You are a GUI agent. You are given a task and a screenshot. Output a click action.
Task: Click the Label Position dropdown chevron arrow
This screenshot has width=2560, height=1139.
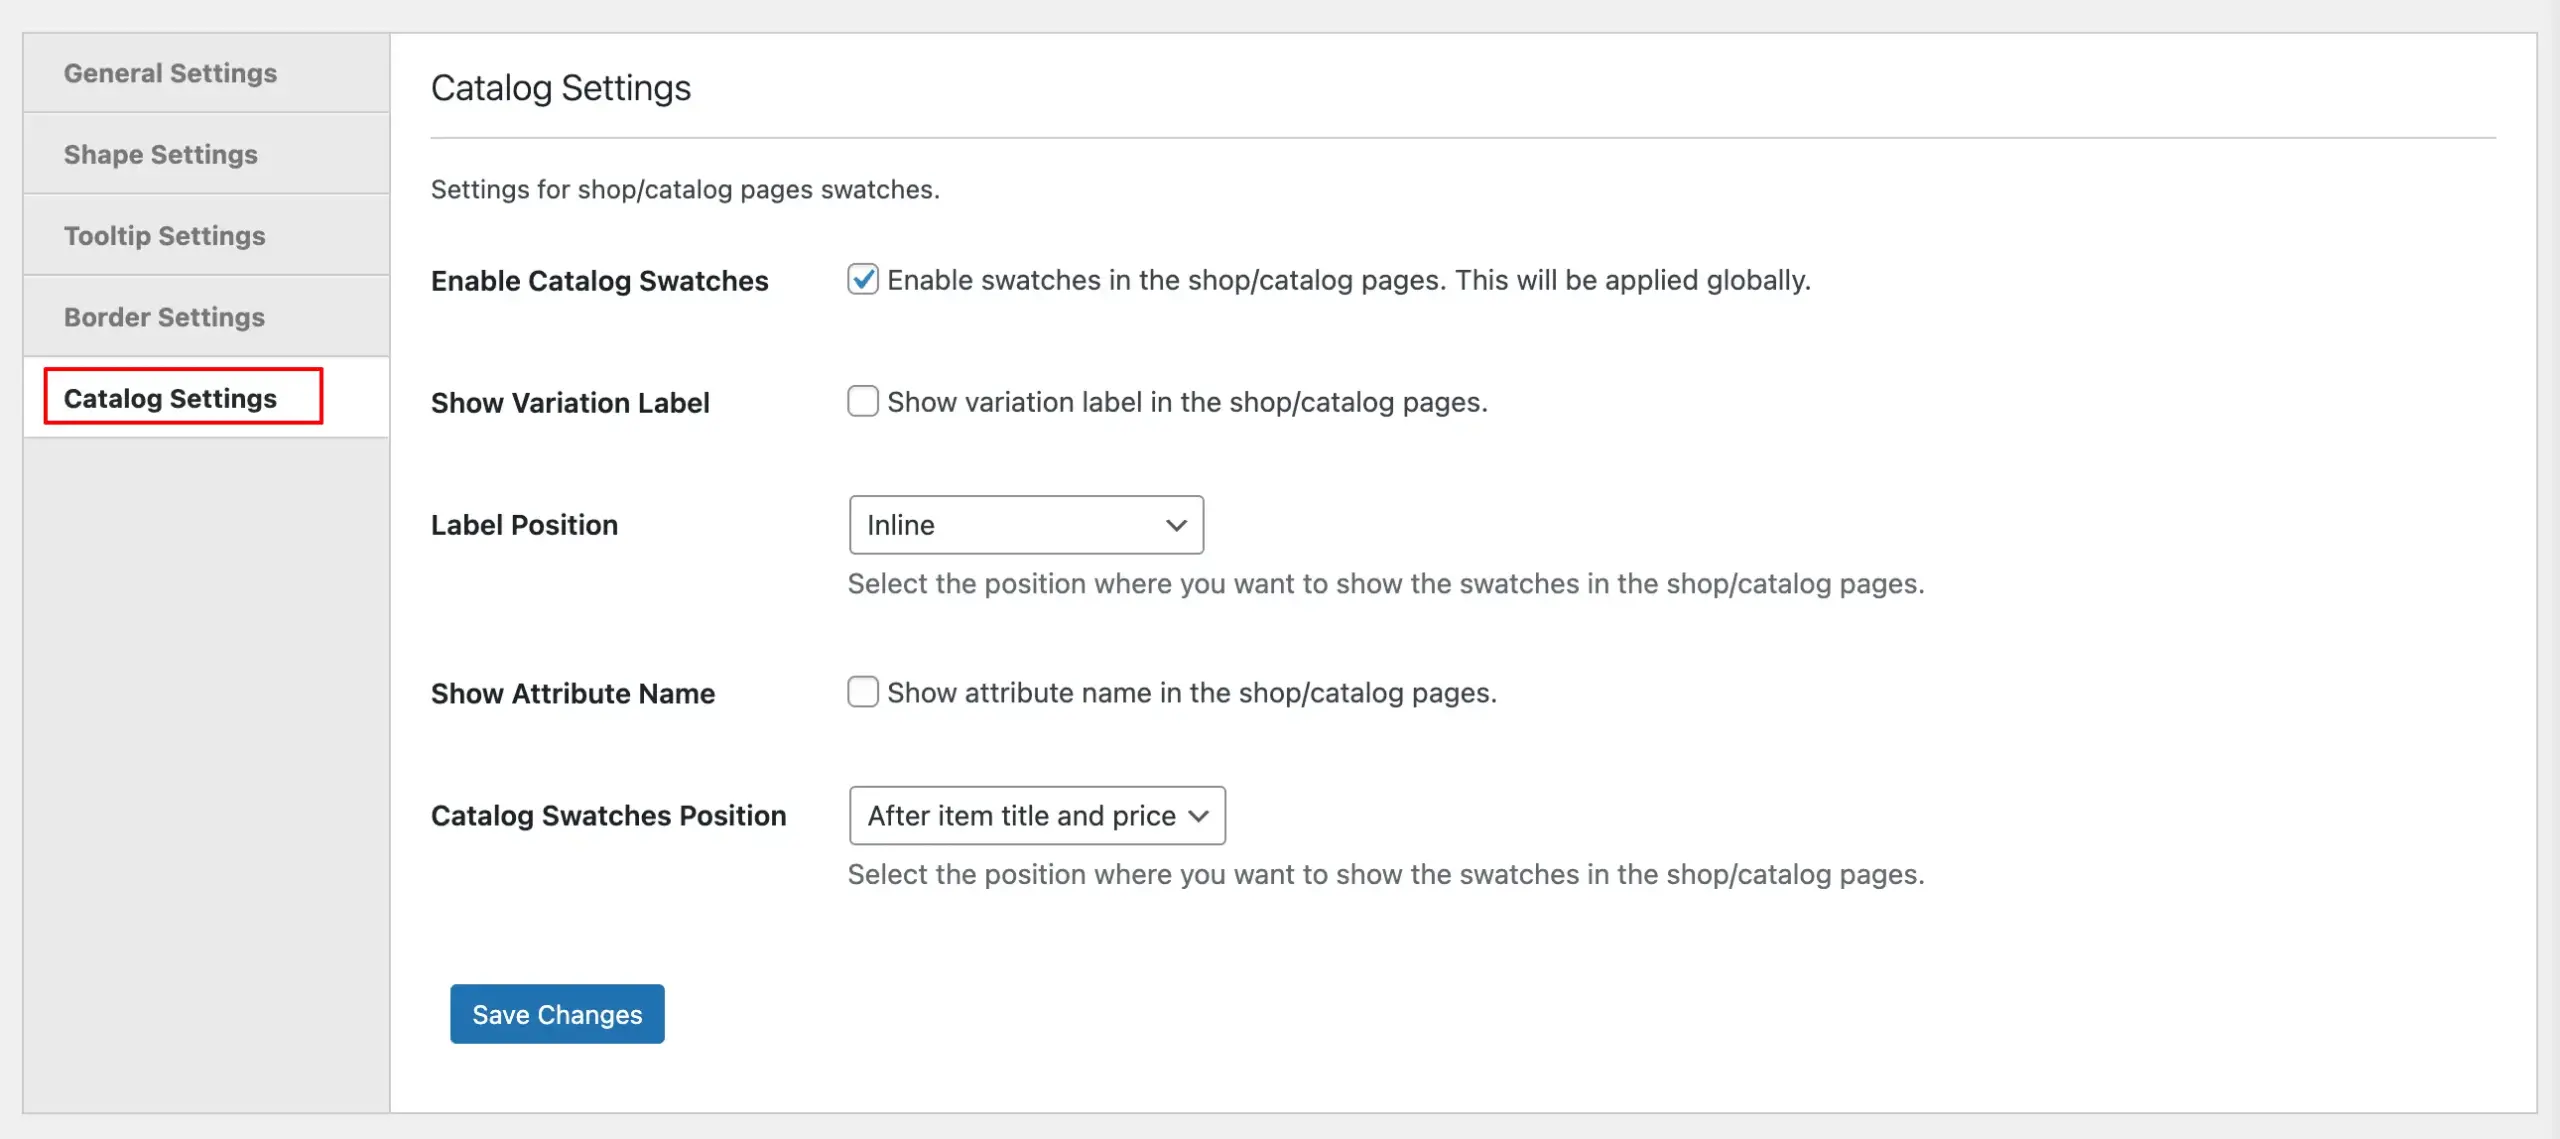(x=1176, y=525)
